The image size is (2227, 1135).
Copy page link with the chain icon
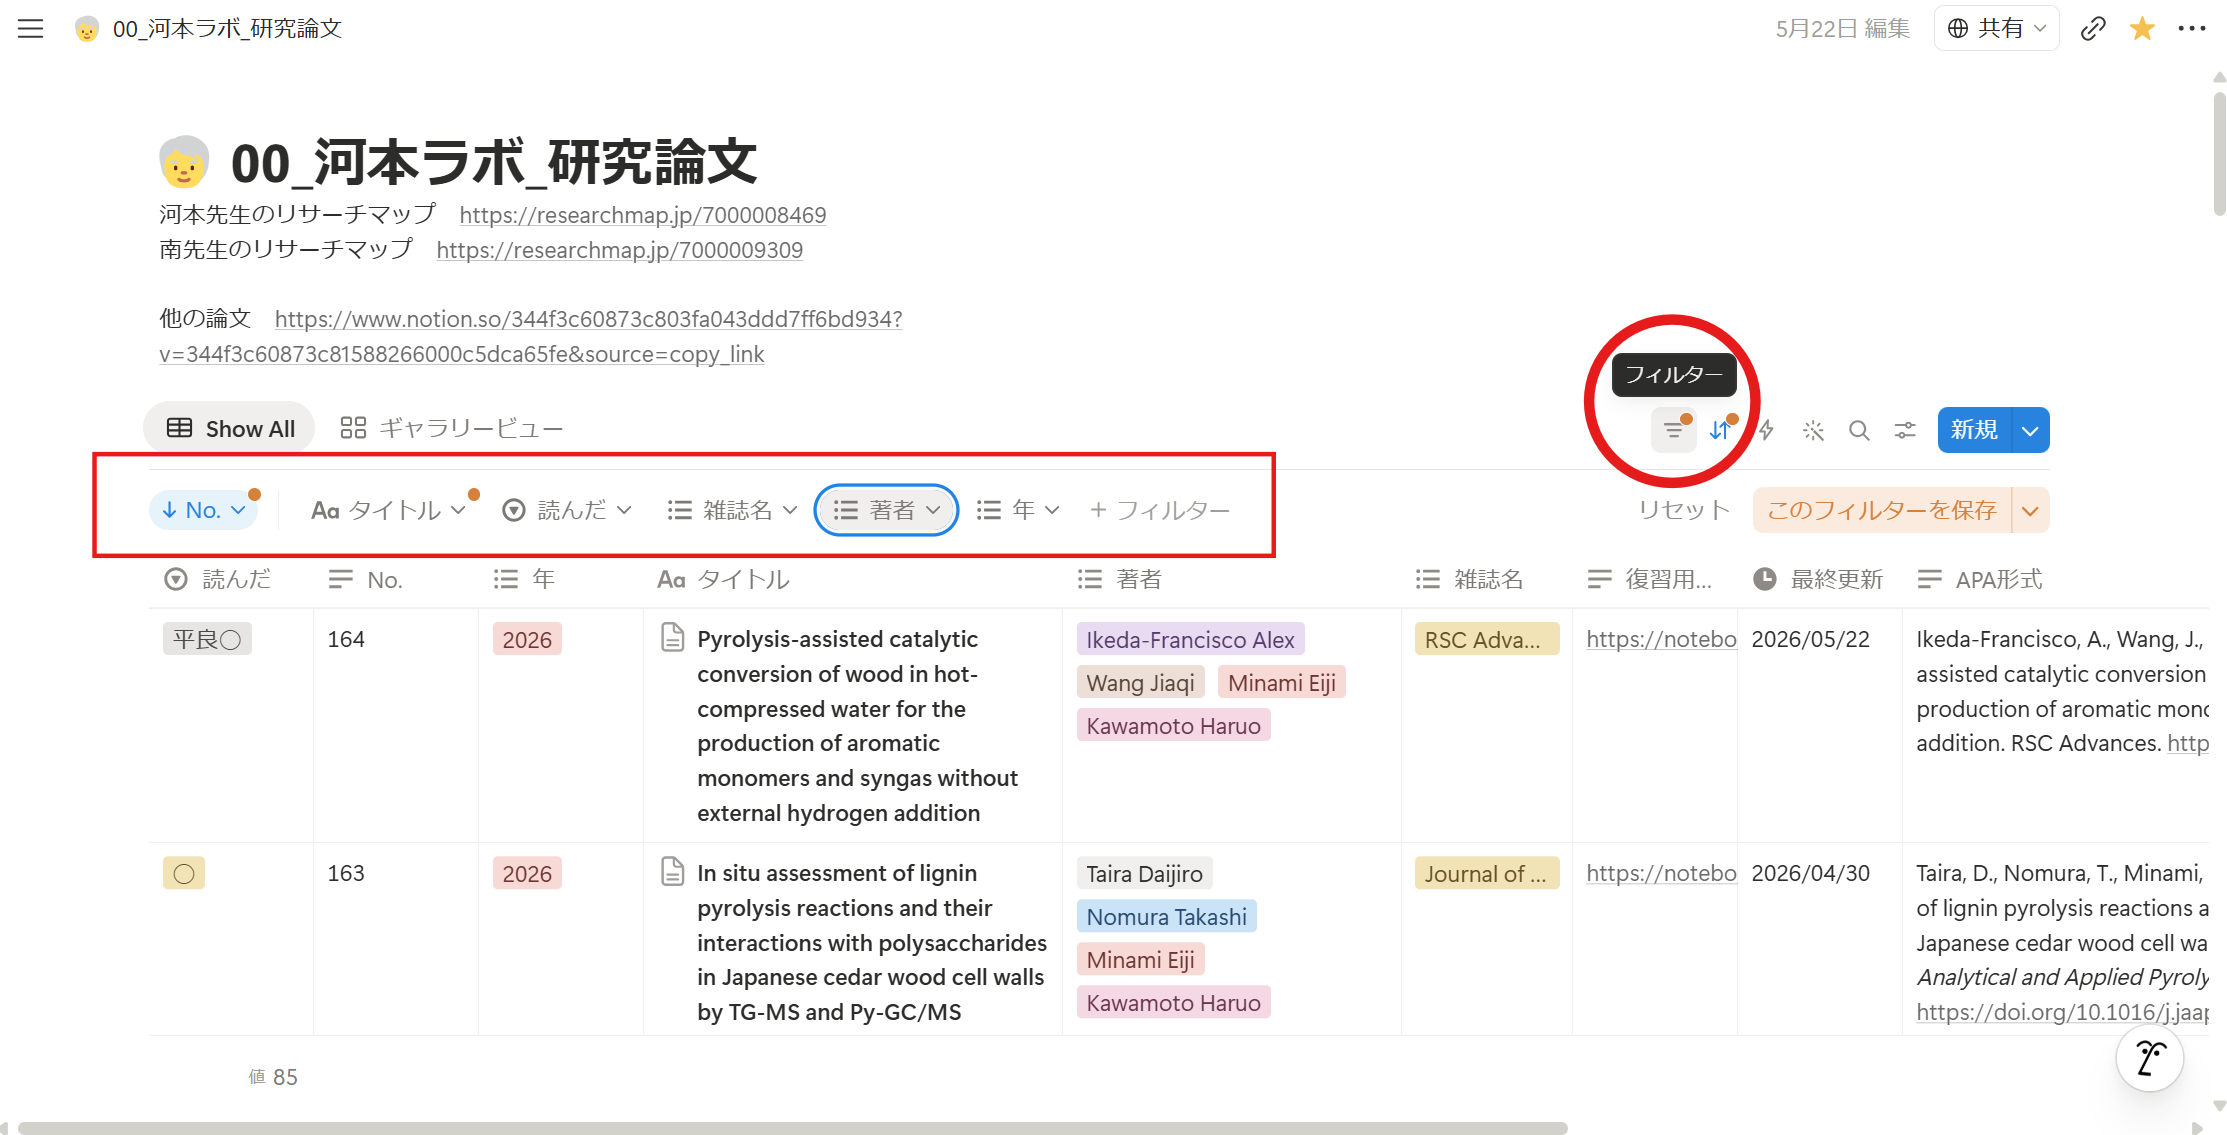click(2093, 29)
